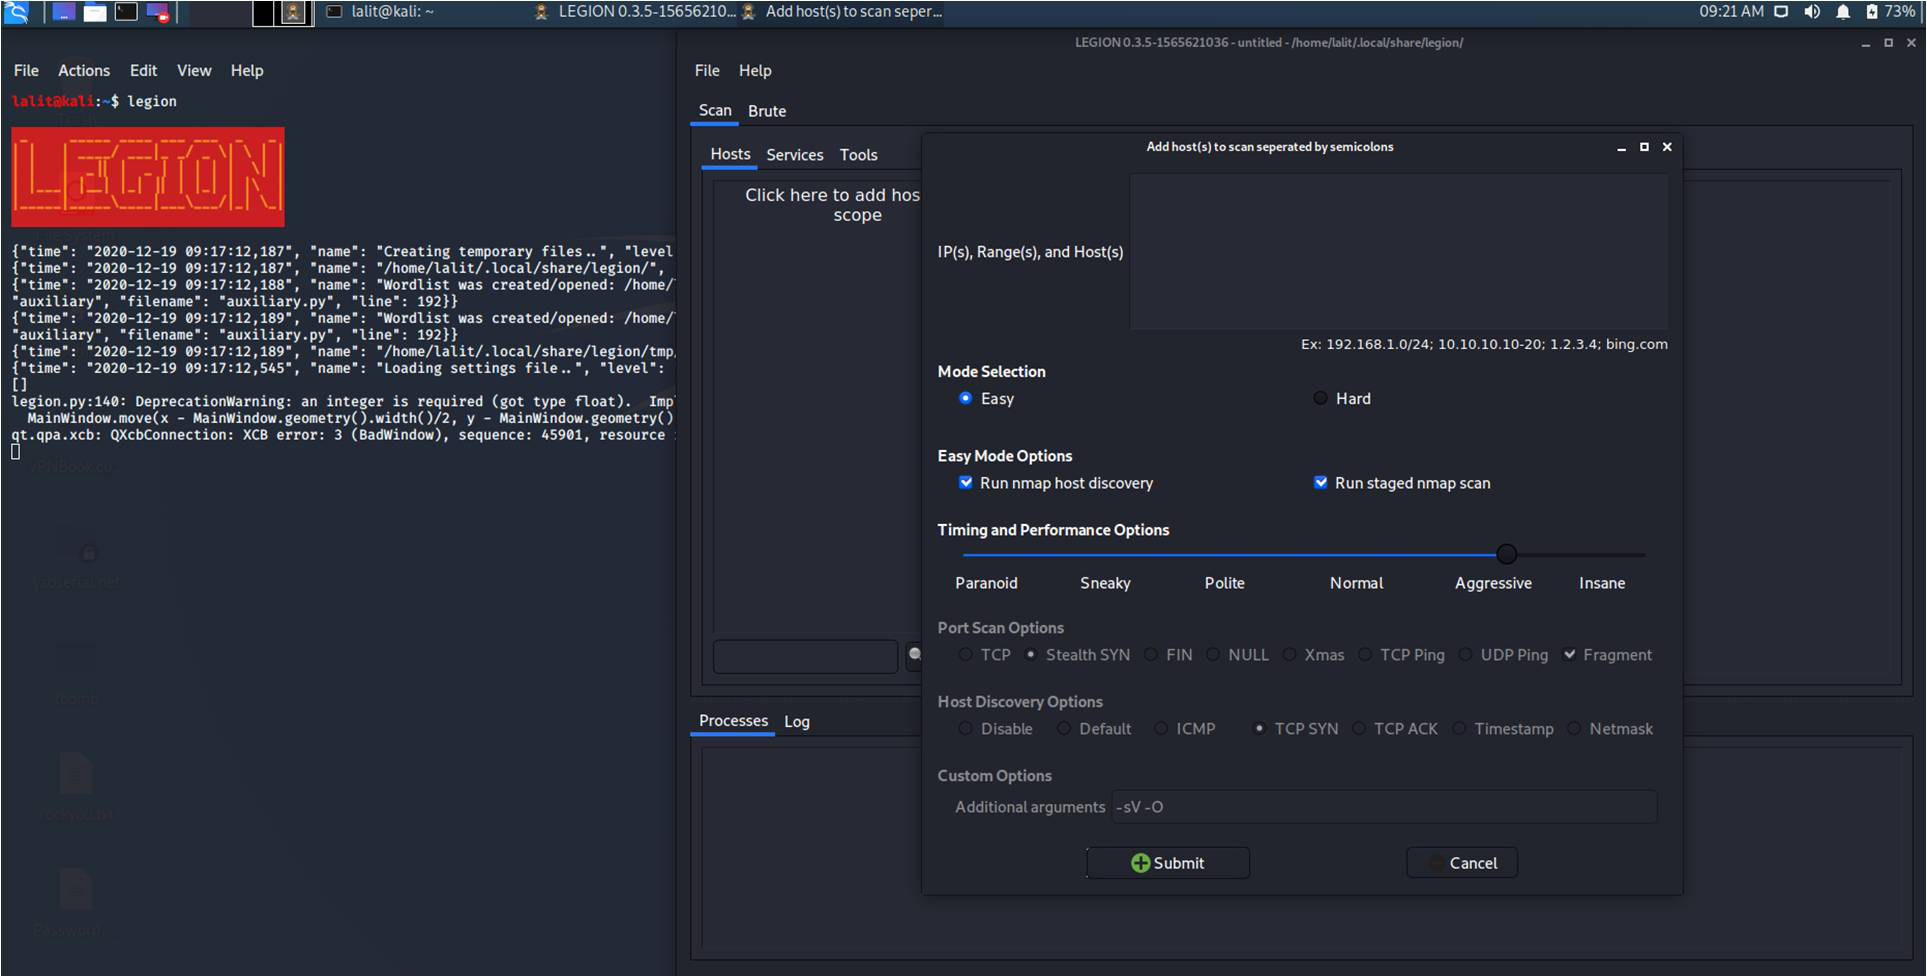This screenshot has height=977, width=1927.
Task: Click the display/screen icon in system tray
Action: 1781,12
